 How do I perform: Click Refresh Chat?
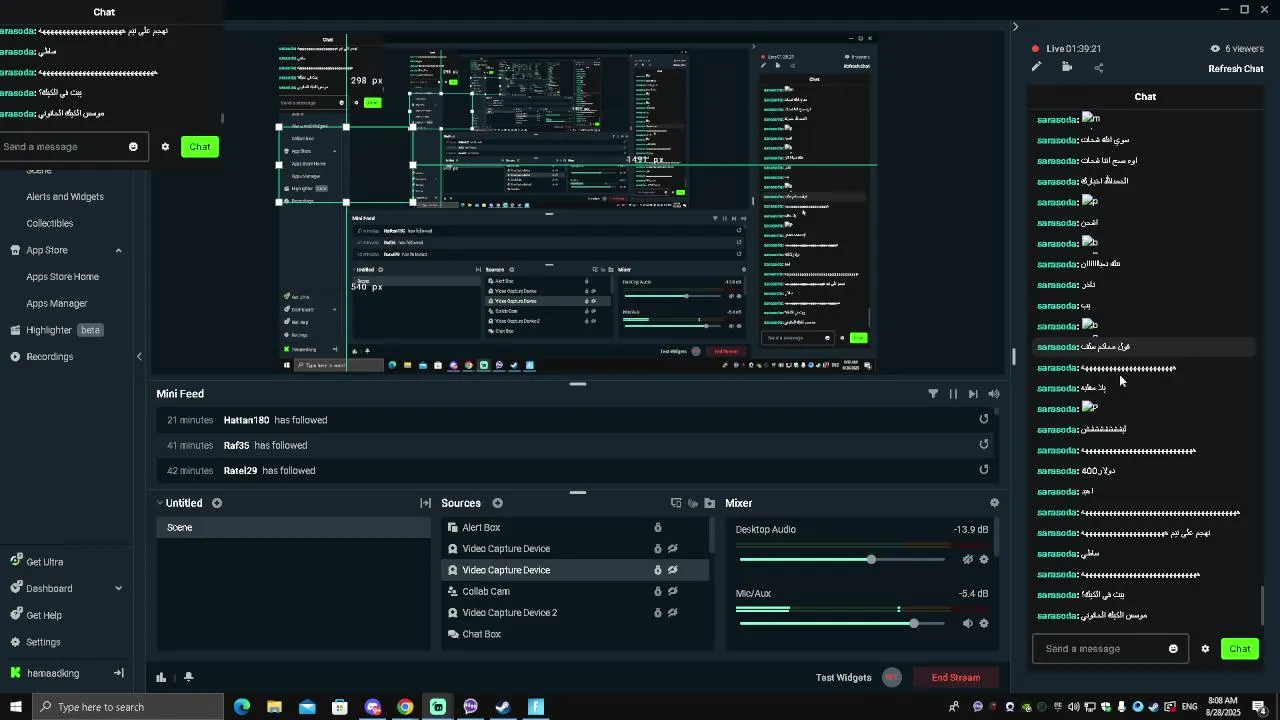click(x=1236, y=69)
